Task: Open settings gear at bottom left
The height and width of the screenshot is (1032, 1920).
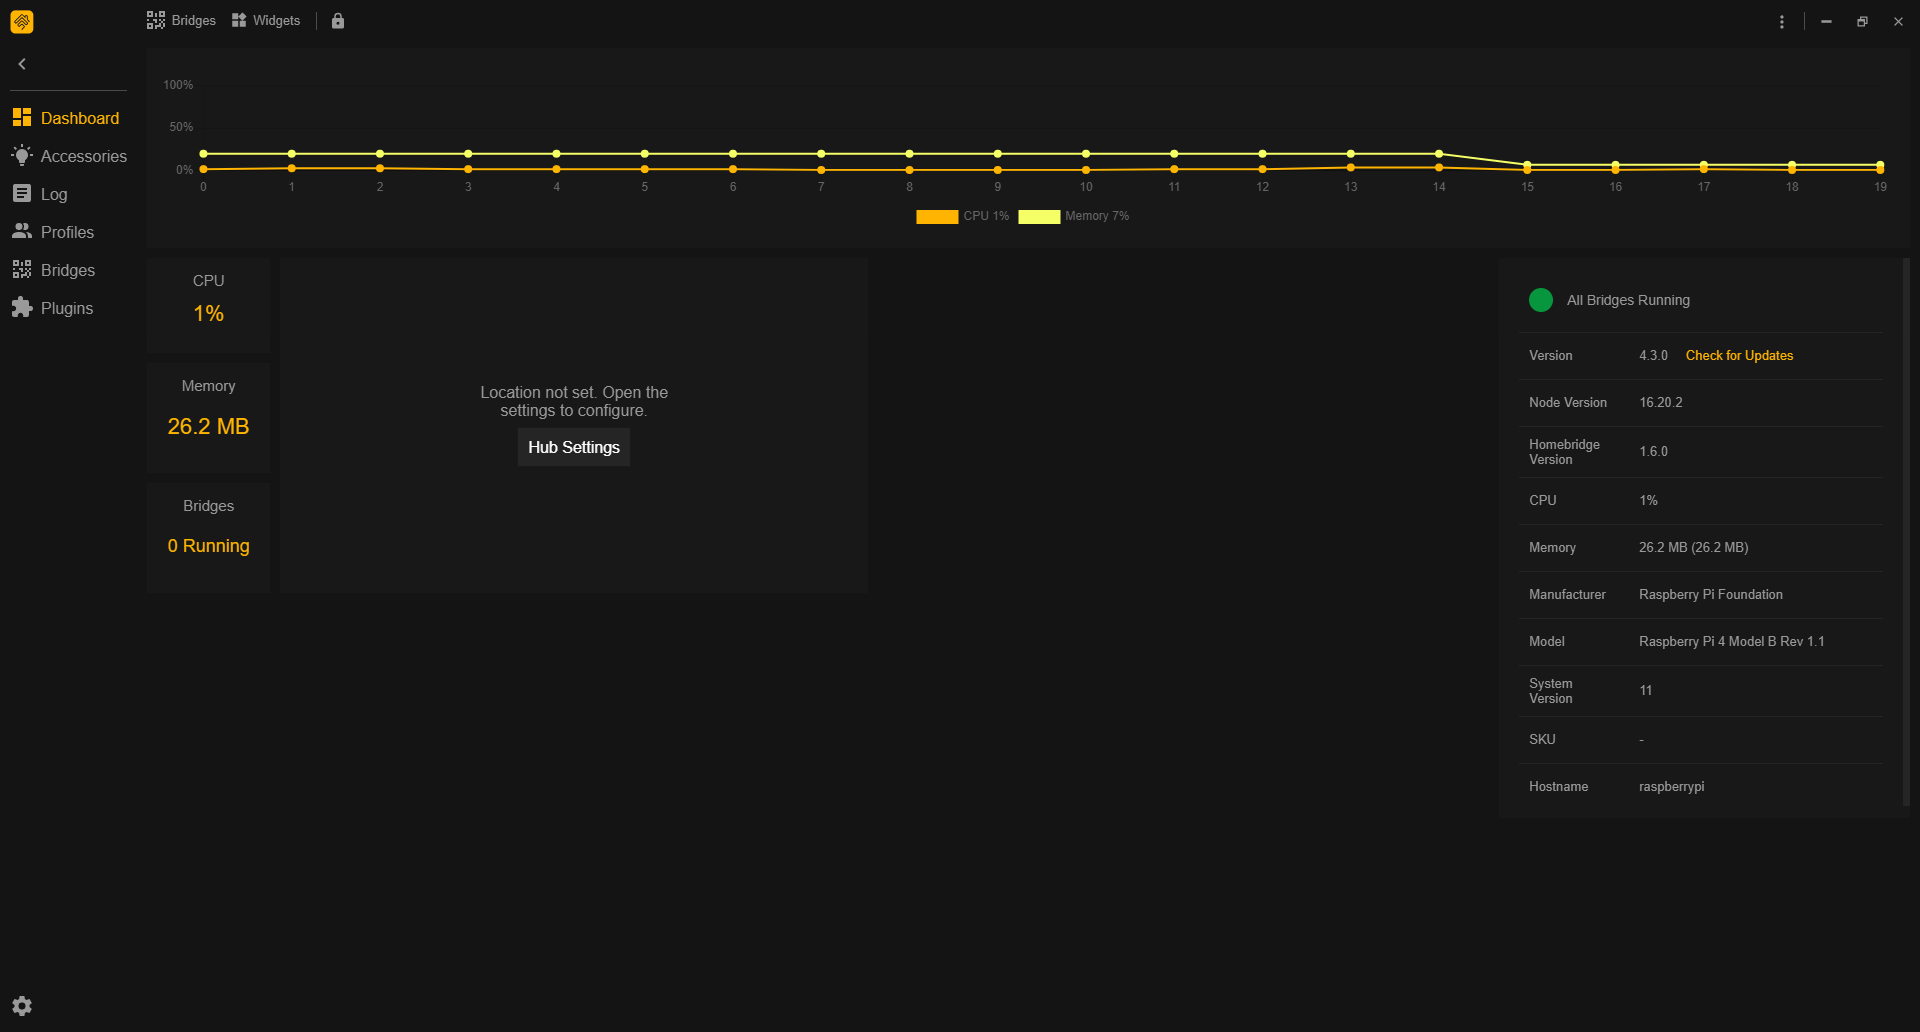Action: point(22,1006)
